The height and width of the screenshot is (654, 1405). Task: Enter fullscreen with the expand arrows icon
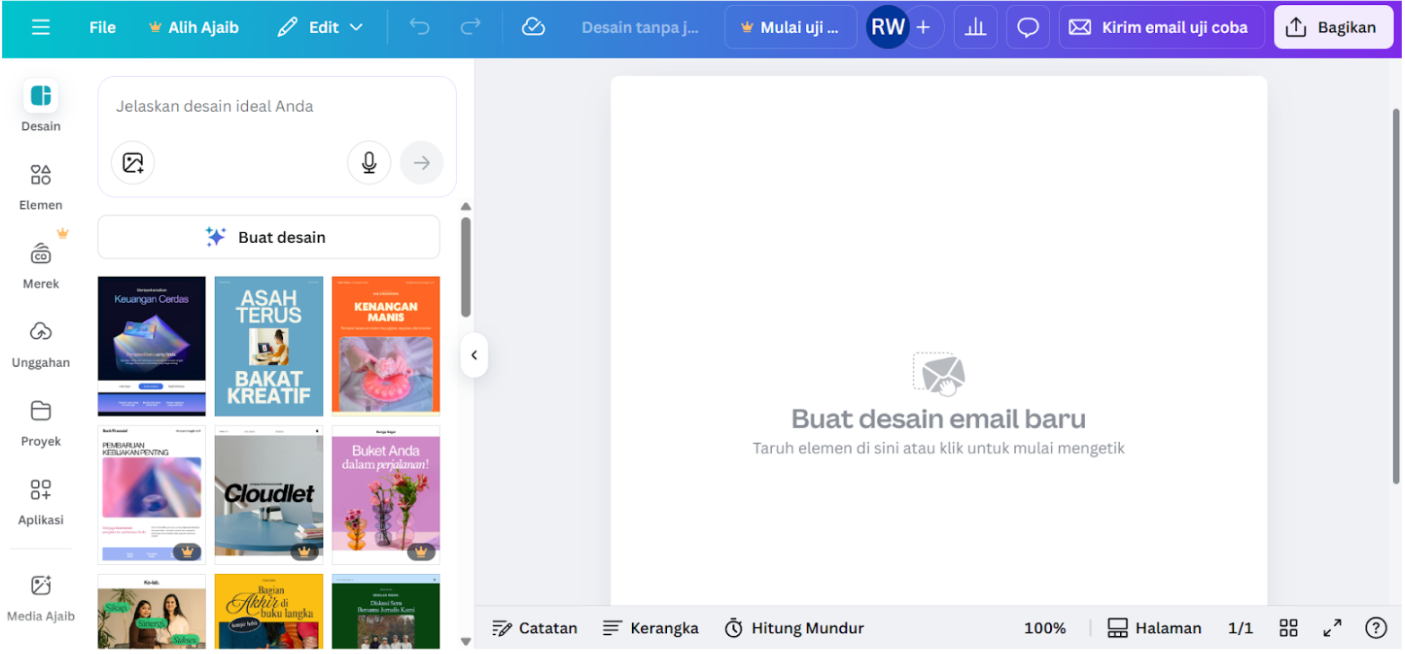click(1332, 628)
